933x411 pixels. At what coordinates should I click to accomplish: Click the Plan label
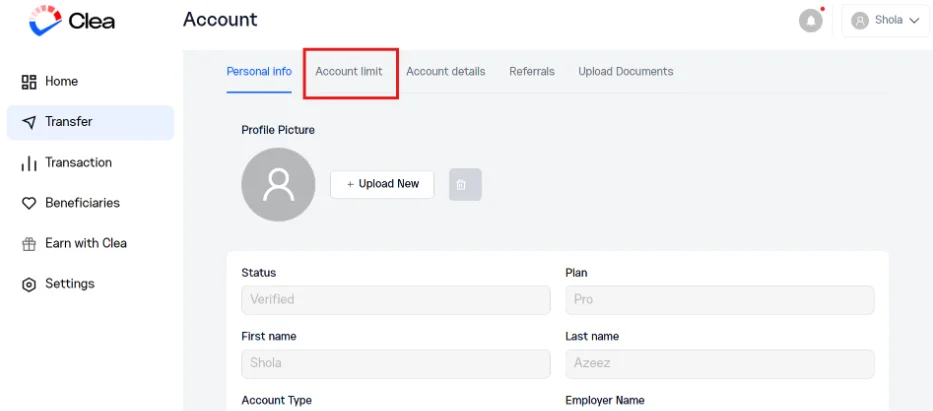pos(576,273)
